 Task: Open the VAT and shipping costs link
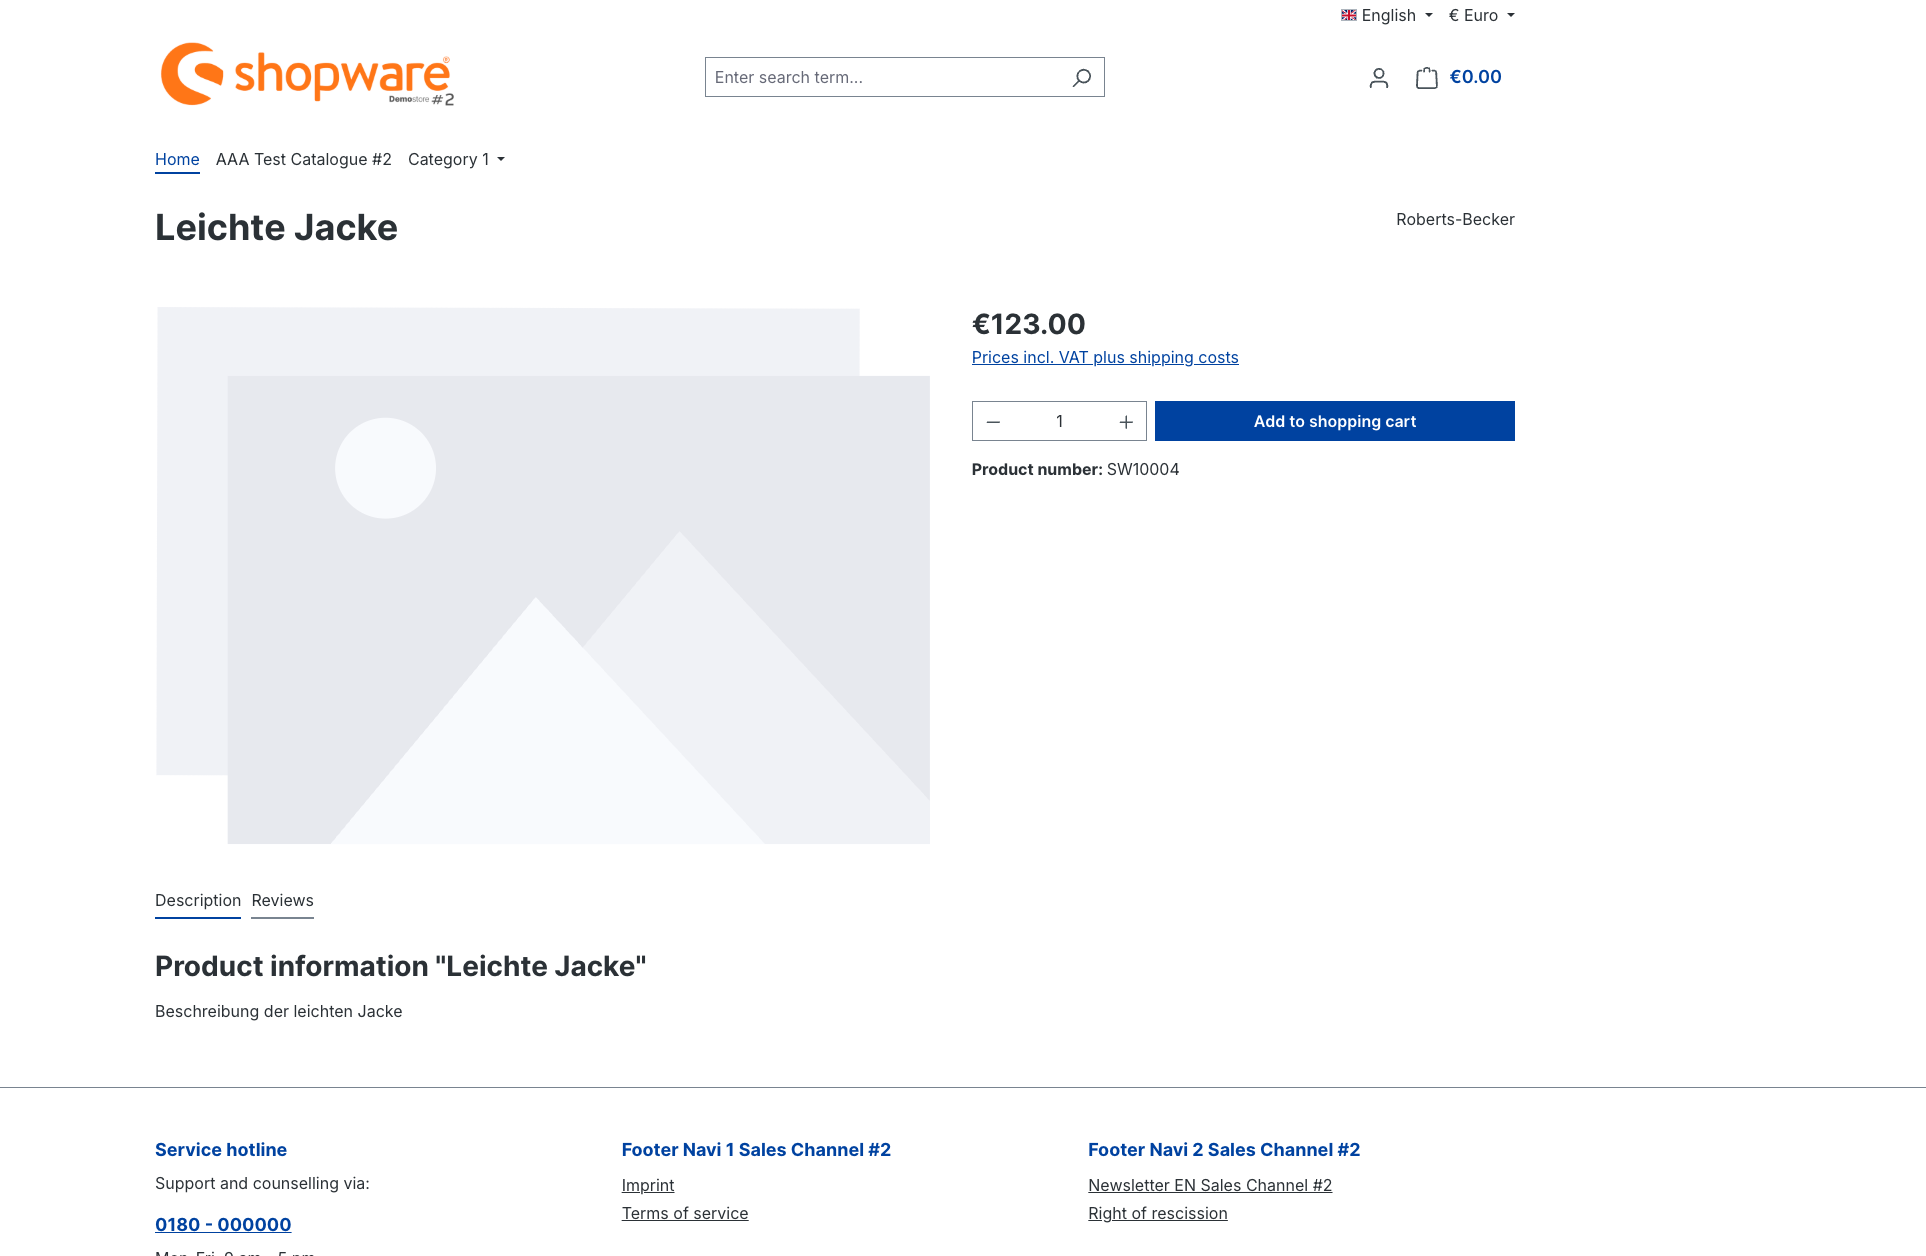(1104, 357)
